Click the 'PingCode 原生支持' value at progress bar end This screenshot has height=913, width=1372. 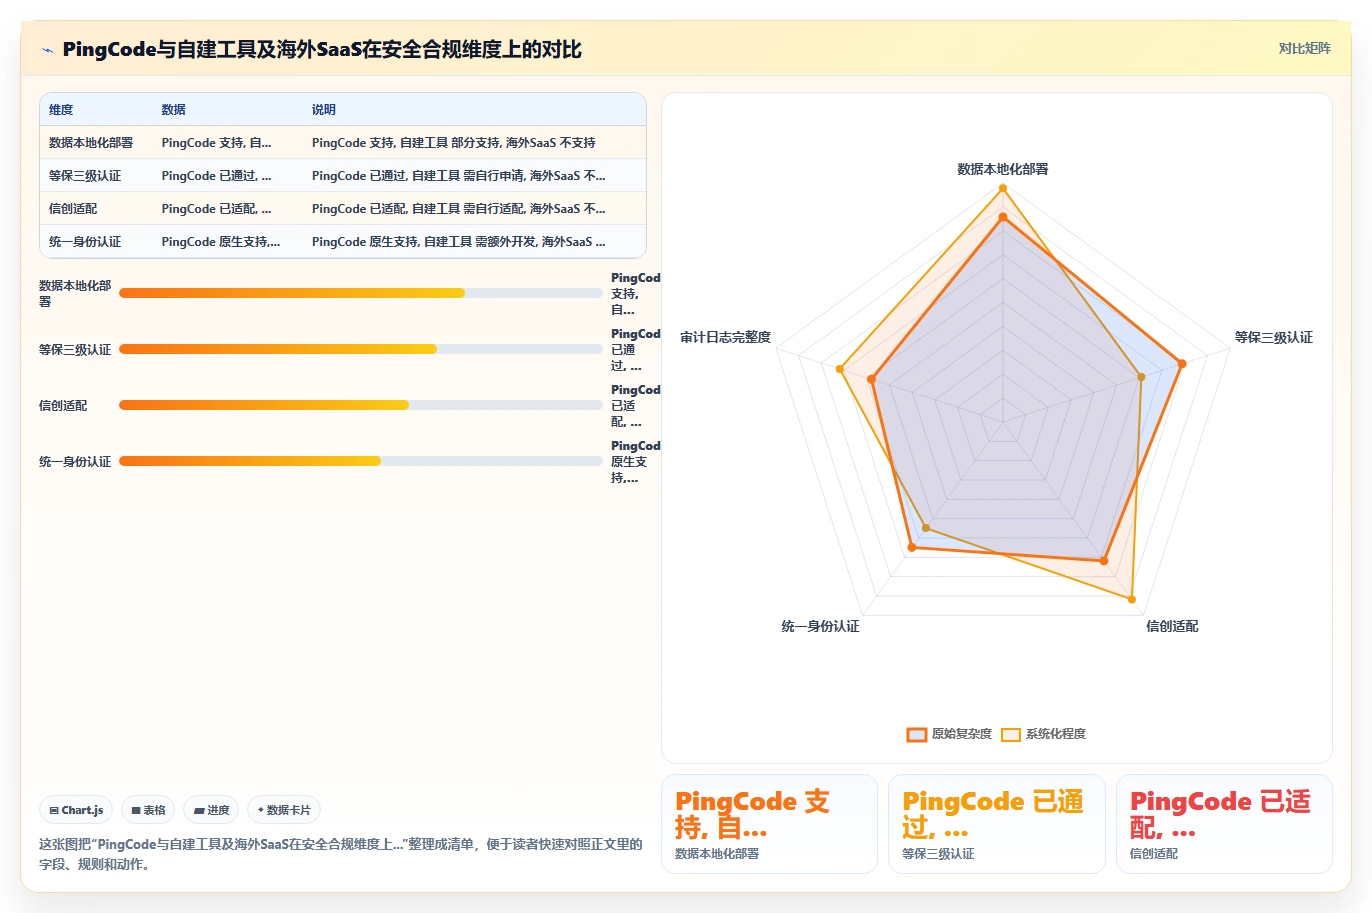pyautogui.click(x=635, y=462)
